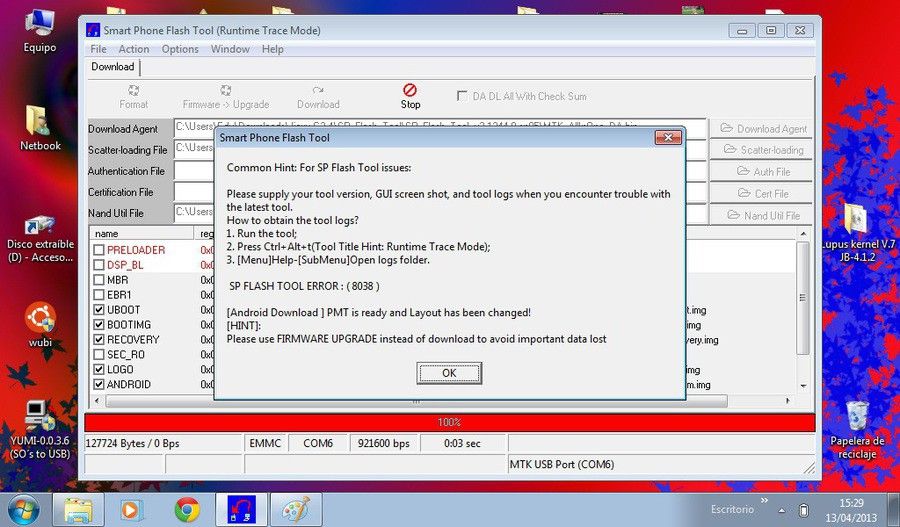
Task: Select YUMI-0.0.3.6 desktop icon
Action: point(40,430)
